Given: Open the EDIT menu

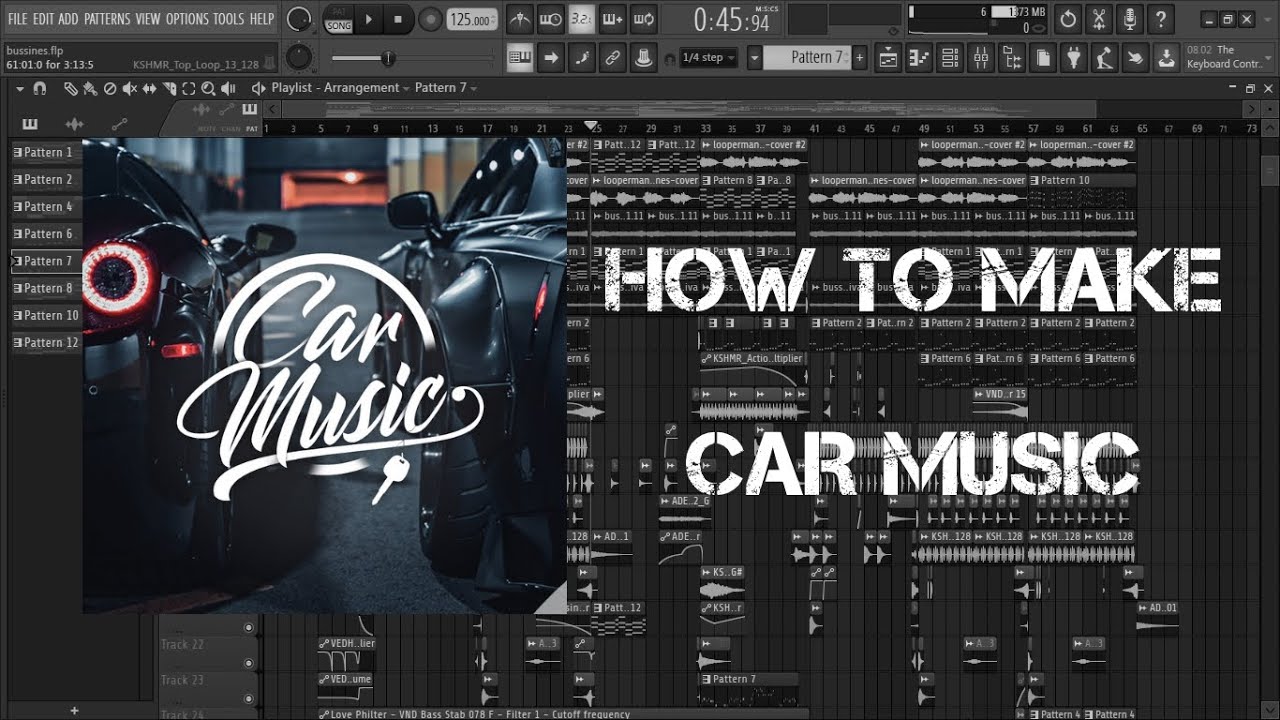Looking at the screenshot, I should point(43,19).
